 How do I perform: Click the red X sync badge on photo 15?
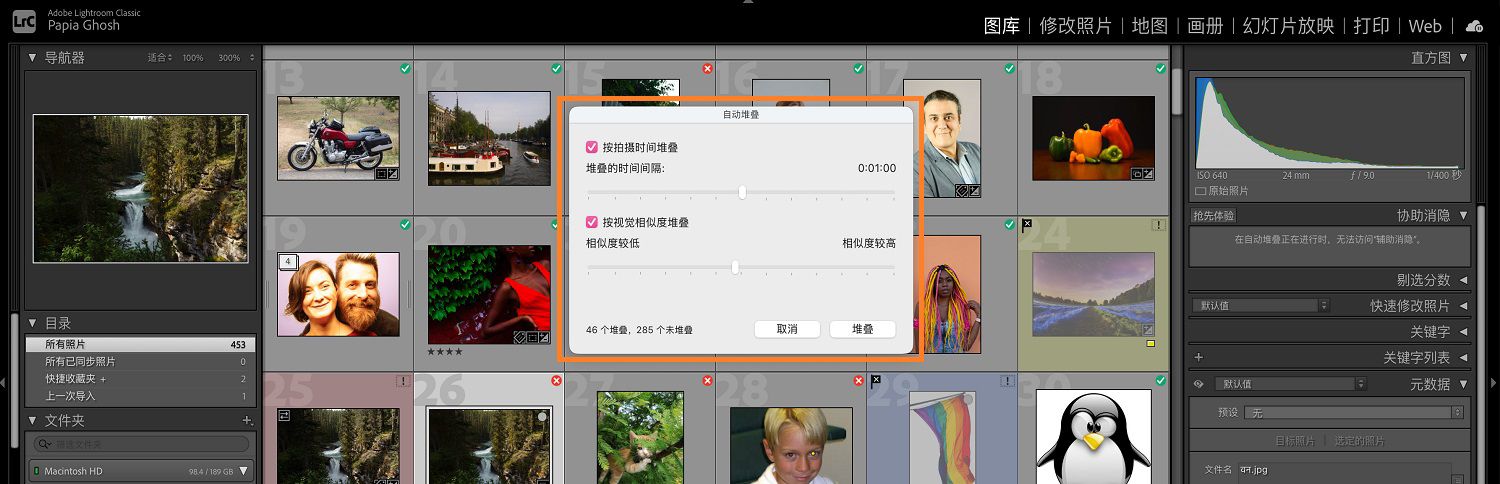[708, 68]
